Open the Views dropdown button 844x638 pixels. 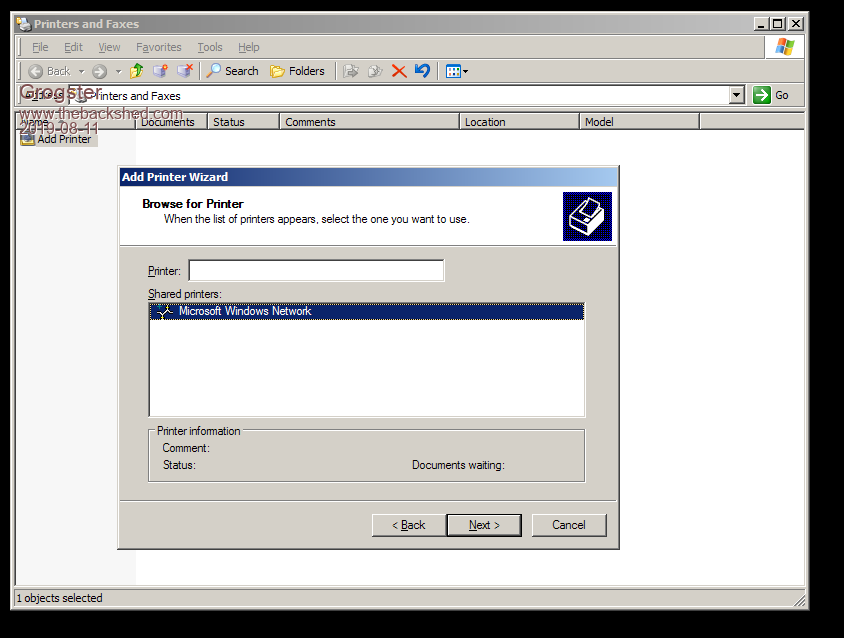[457, 71]
